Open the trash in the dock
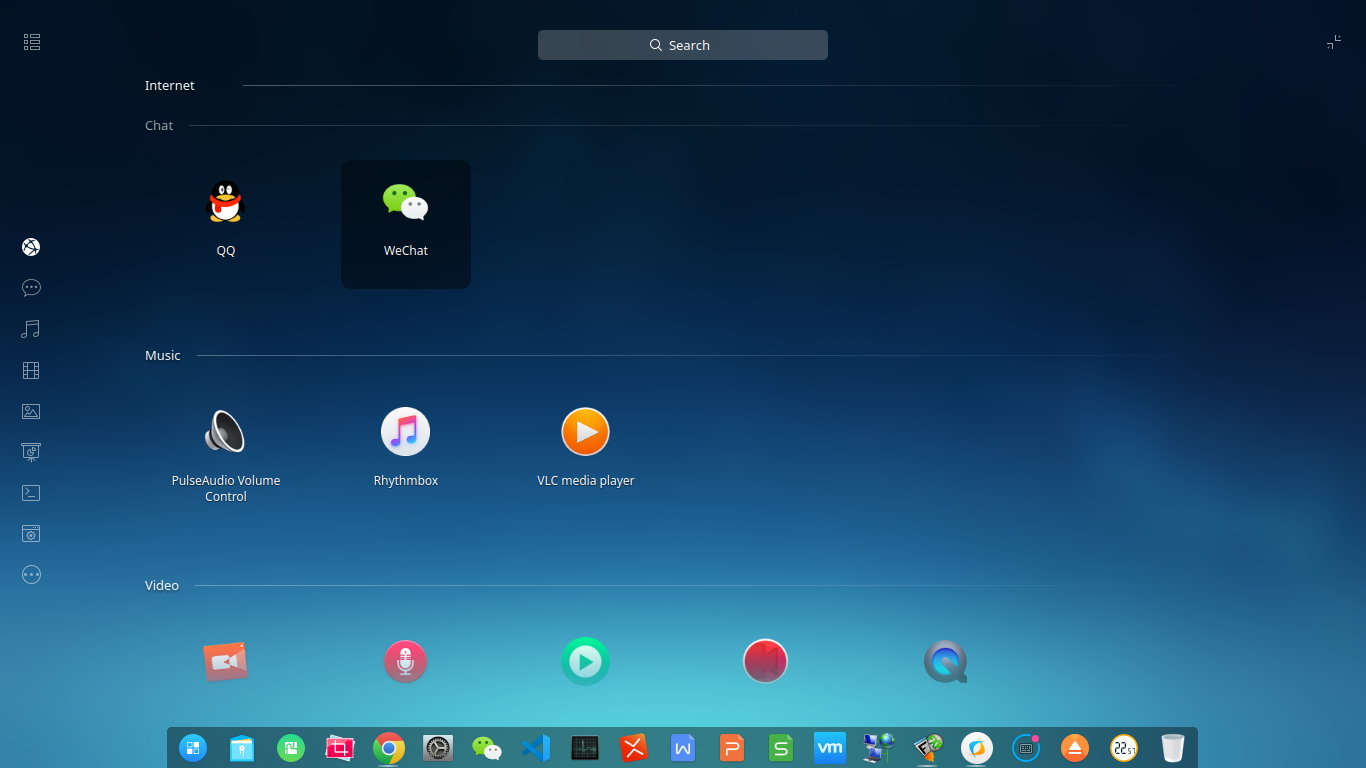 (1173, 747)
